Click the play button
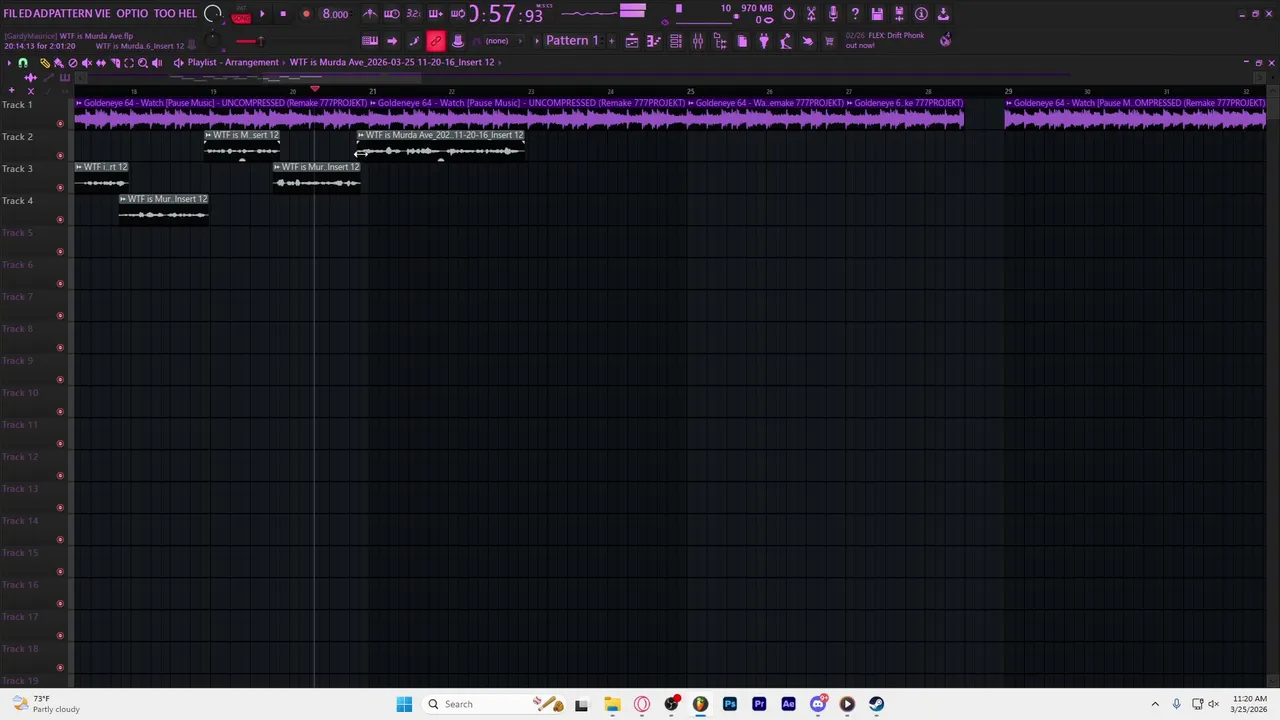The height and width of the screenshot is (720, 1280). (x=262, y=14)
